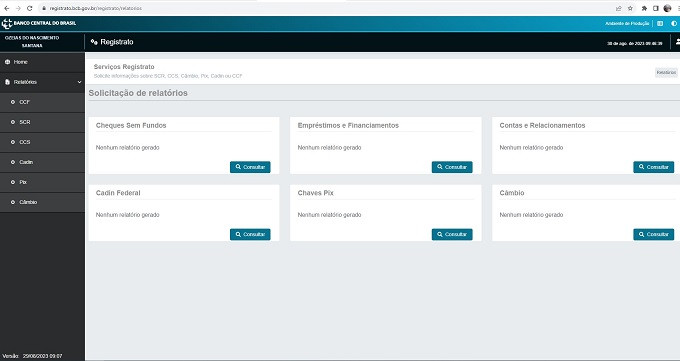Click the Relatórios breadcrumb badge
The image size is (680, 361).
[x=666, y=72]
